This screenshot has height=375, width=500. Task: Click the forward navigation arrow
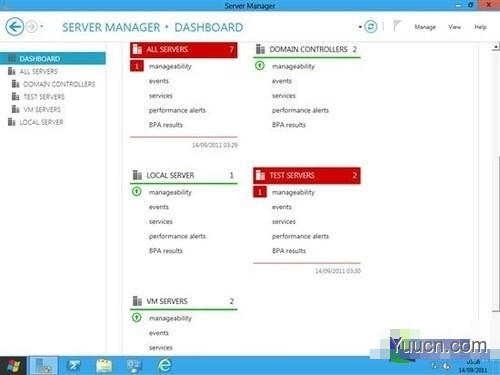click(32, 27)
